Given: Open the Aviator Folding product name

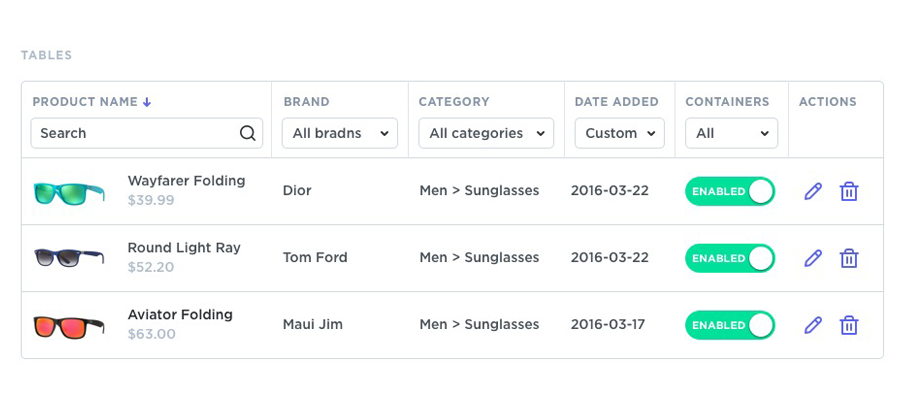Looking at the screenshot, I should pos(180,315).
